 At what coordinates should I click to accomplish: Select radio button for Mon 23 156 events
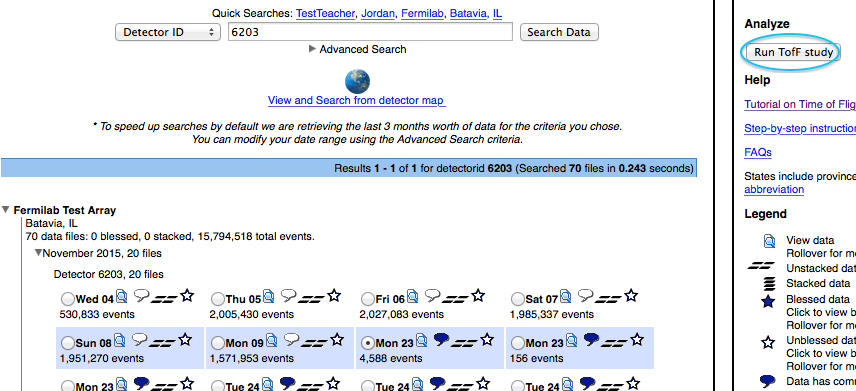518,343
